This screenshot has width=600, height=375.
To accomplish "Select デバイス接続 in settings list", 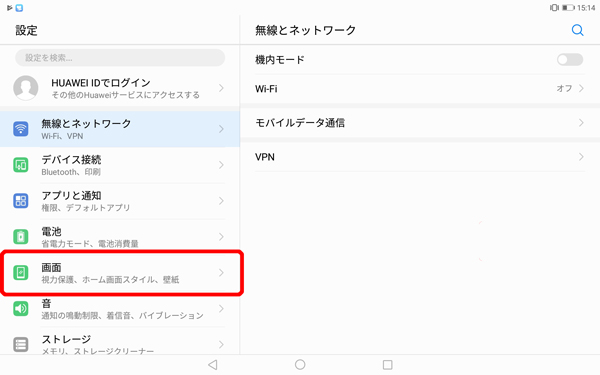I will (120, 165).
